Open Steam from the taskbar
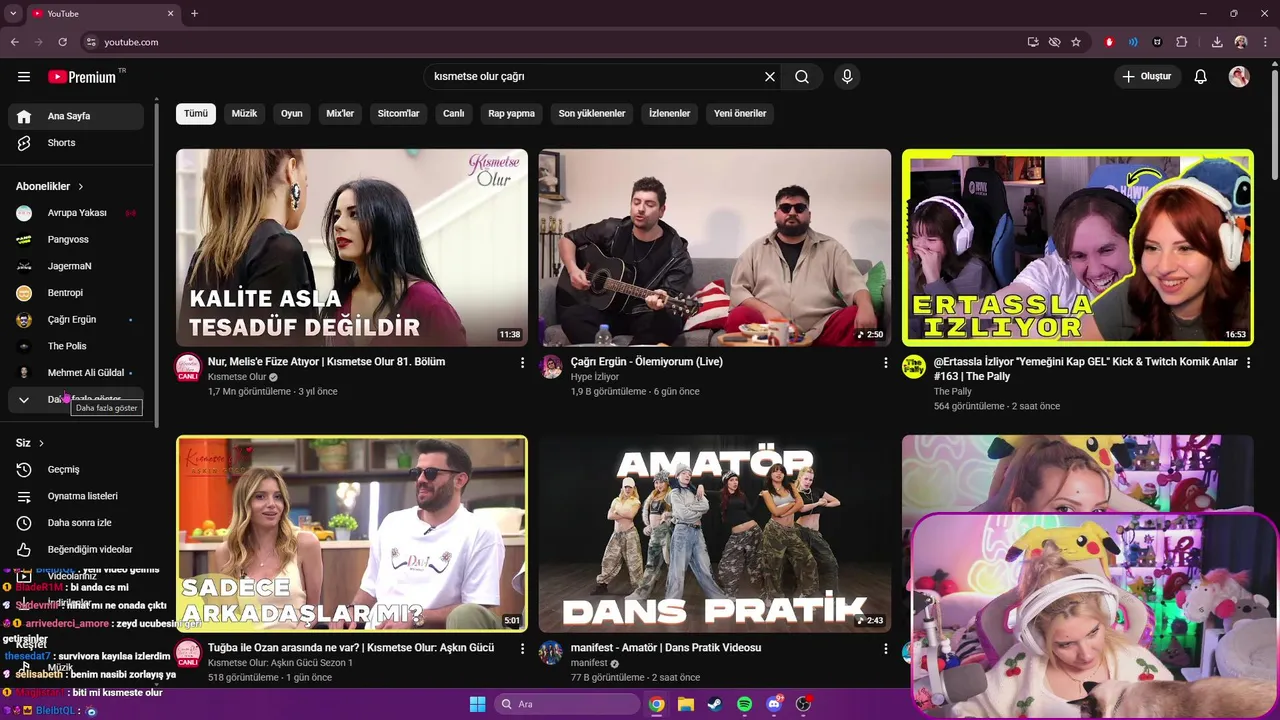The height and width of the screenshot is (720, 1280). (715, 704)
